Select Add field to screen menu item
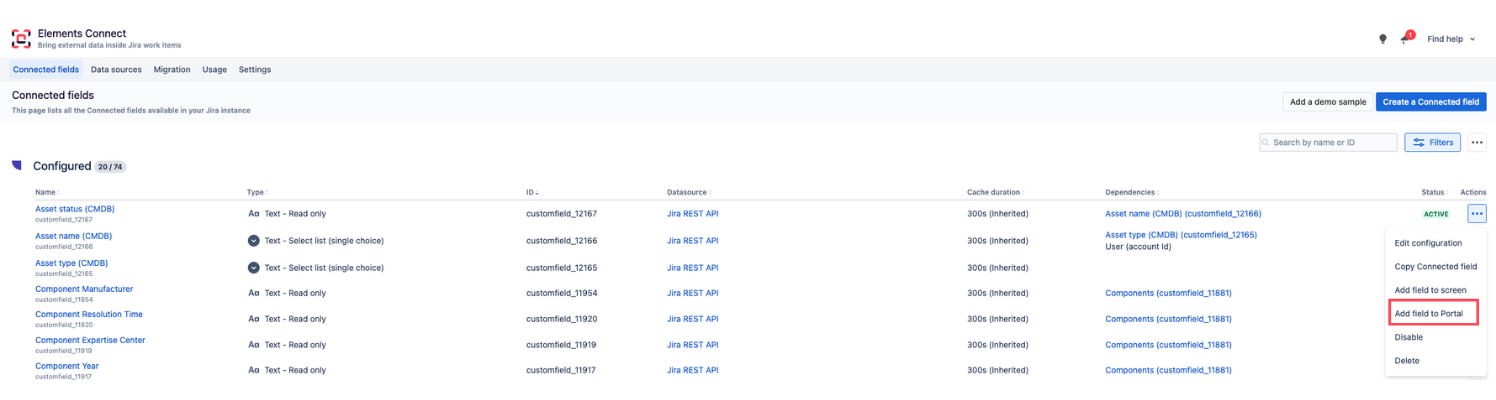The width and height of the screenshot is (1496, 400). pyautogui.click(x=1430, y=290)
